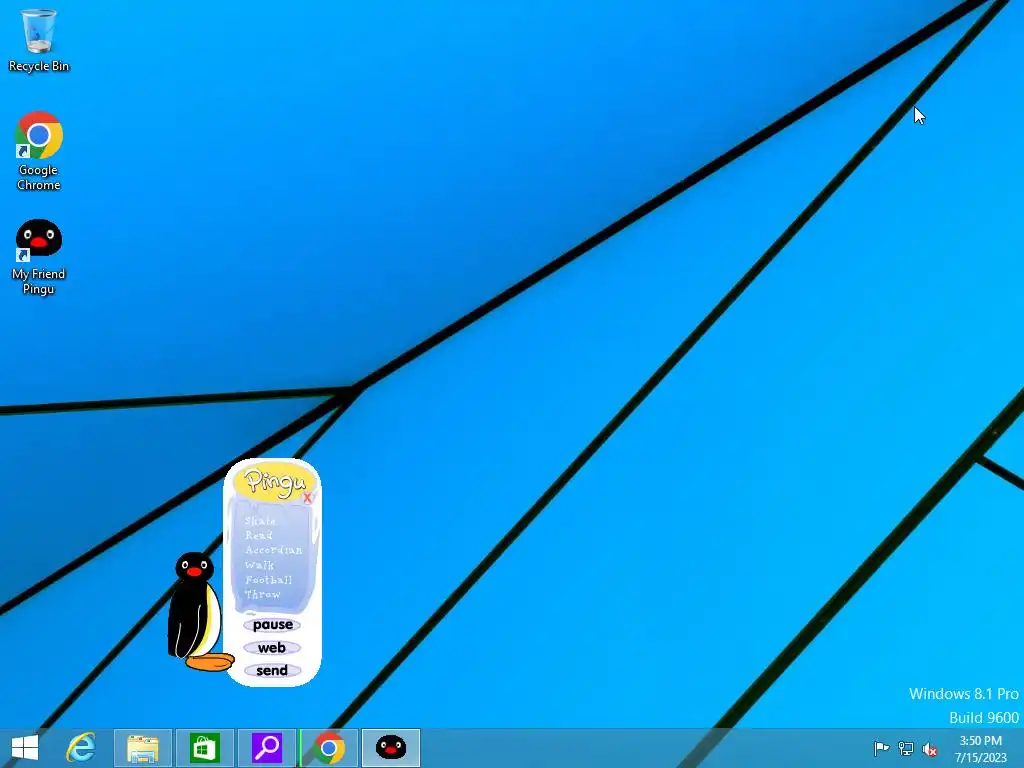Click the send button in Pingu panel
Screen dimensions: 1024x768
272,671
